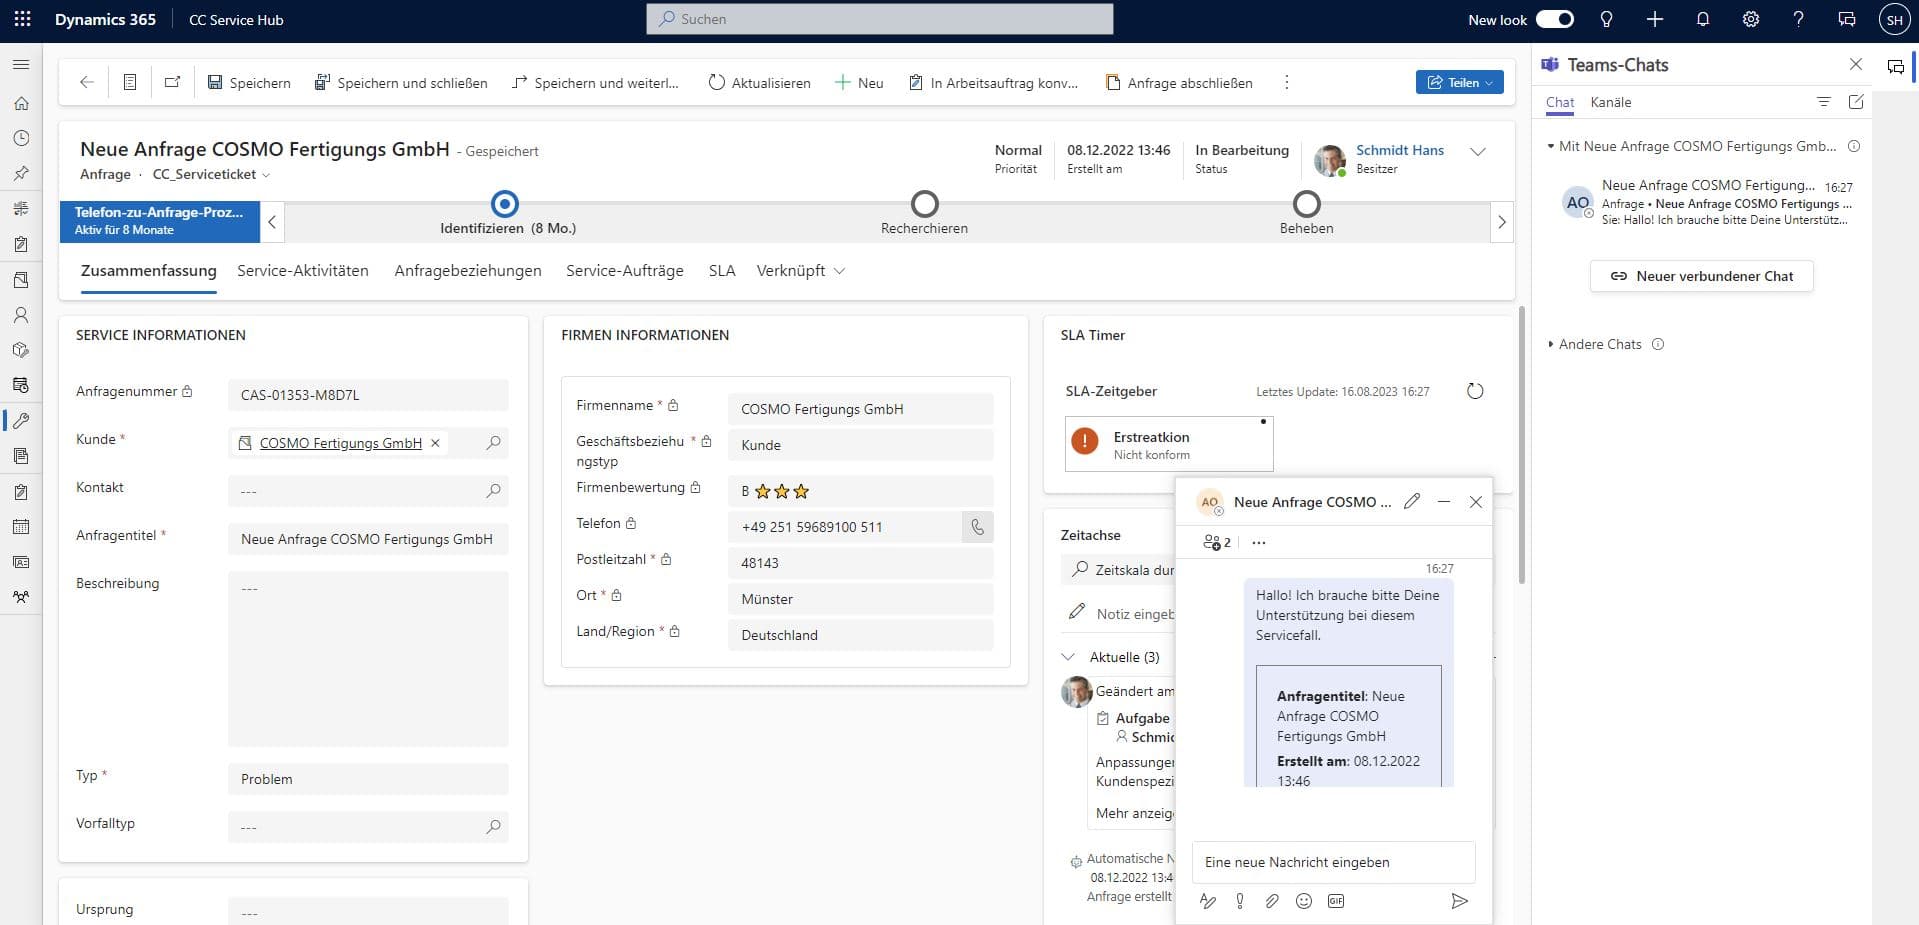This screenshot has width=1919, height=925.
Task: Click the phone call icon next to Telefon
Action: pos(977,527)
